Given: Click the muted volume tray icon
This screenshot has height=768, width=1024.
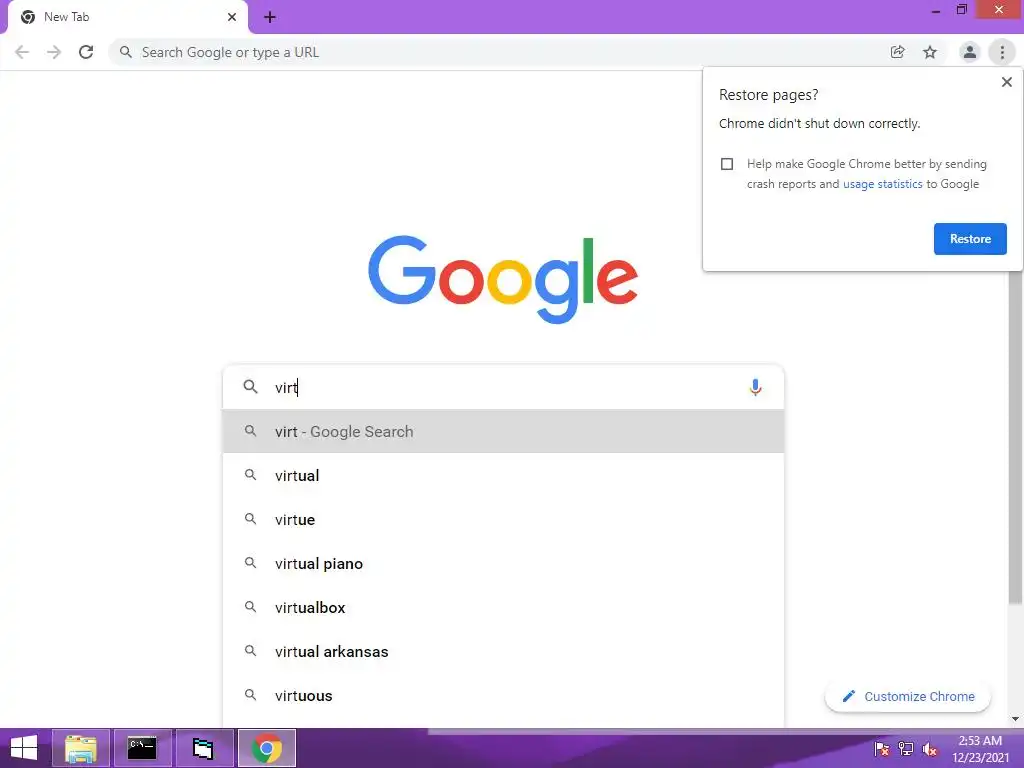Looking at the screenshot, I should [x=930, y=749].
